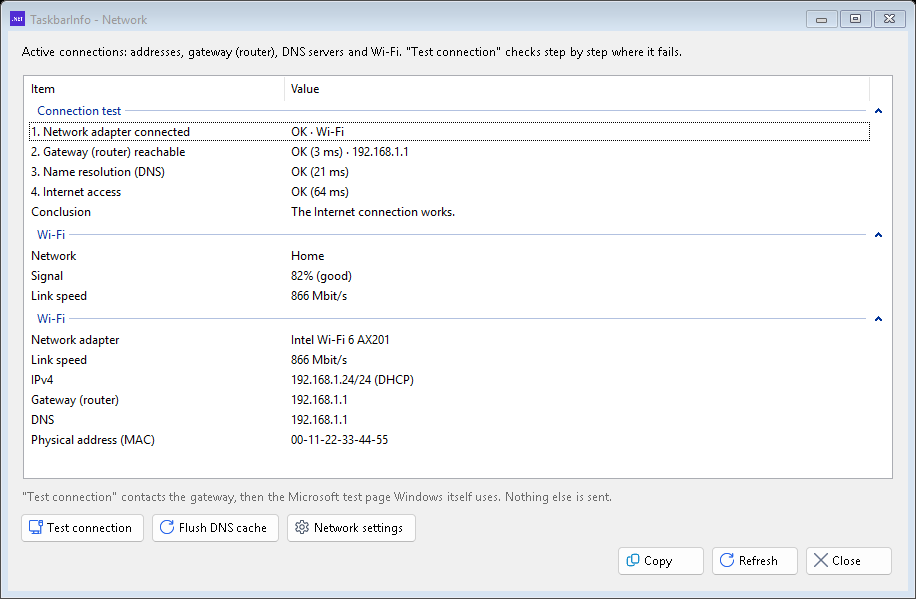Click value 'OK (3 ms) · 192.168.1.1'
916x599 pixels.
coord(349,152)
